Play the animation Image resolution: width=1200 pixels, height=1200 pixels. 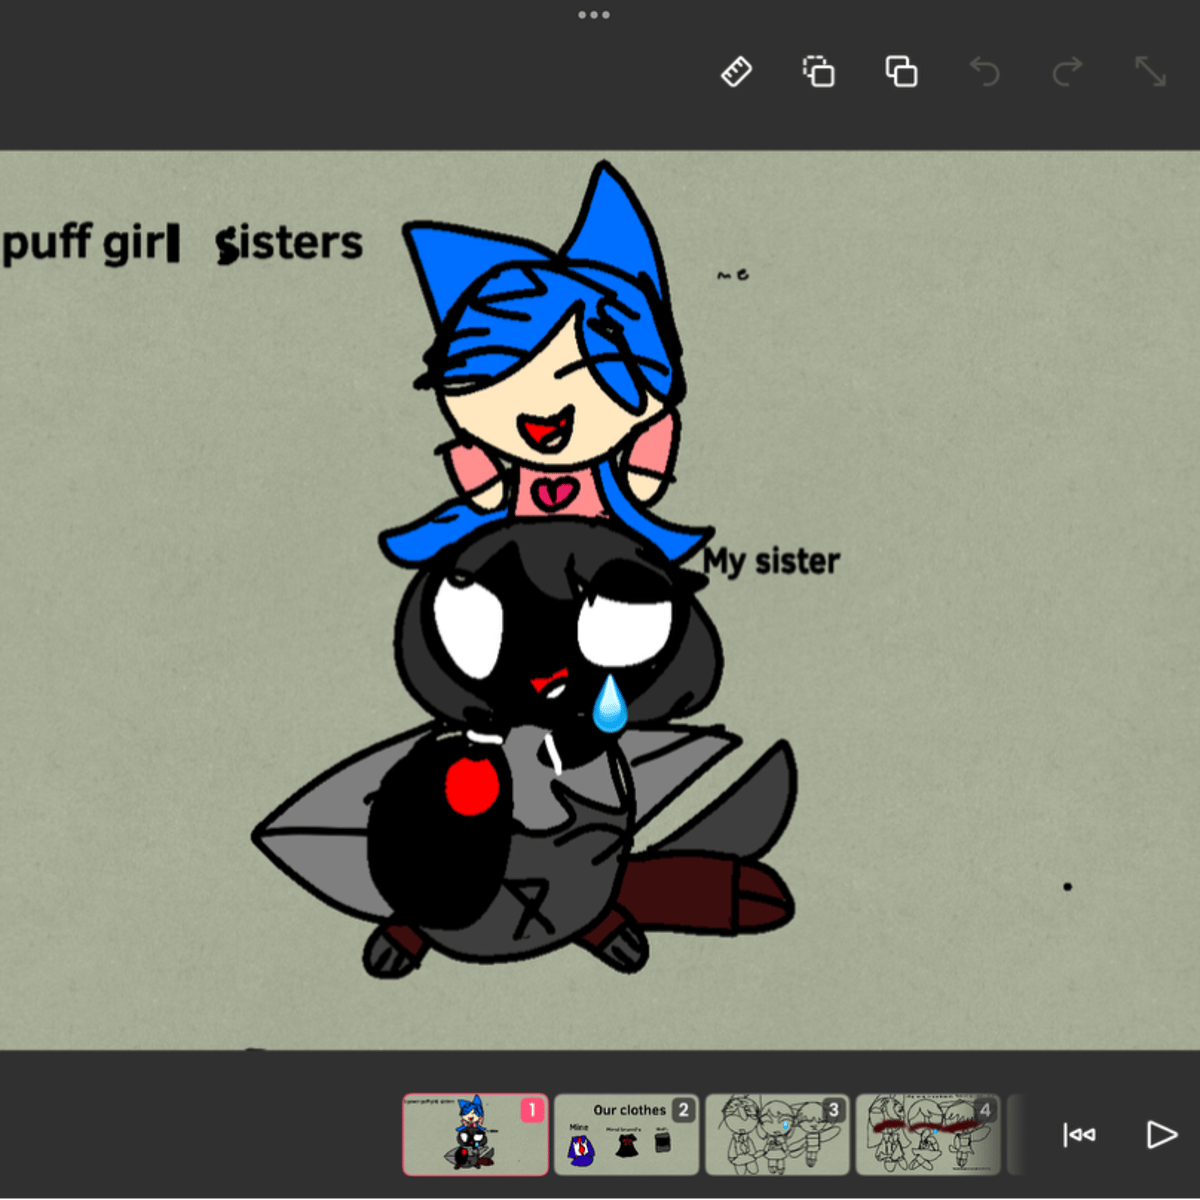[1161, 1134]
